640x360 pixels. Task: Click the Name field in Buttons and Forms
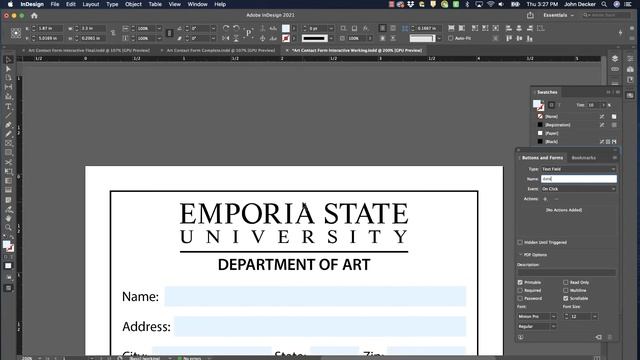pyautogui.click(x=578, y=179)
